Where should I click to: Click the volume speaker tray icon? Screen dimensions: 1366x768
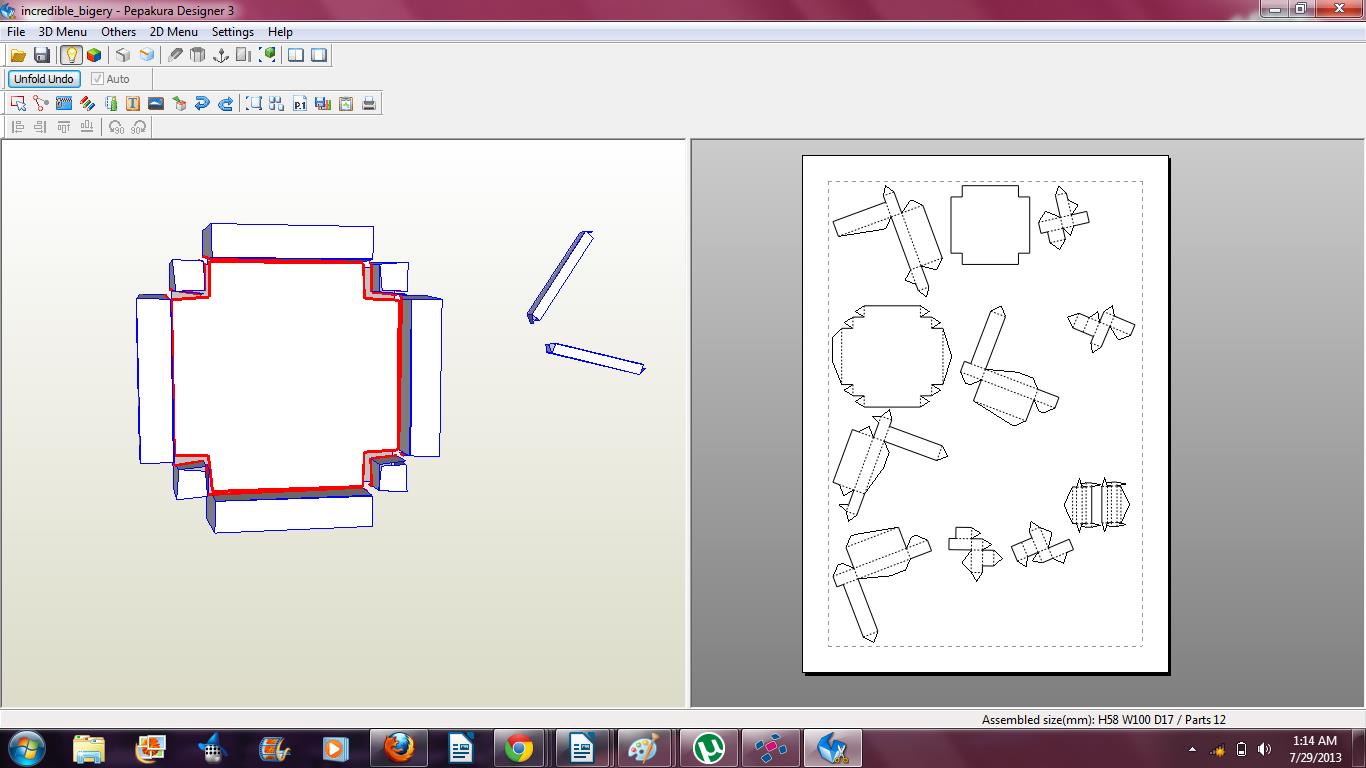1265,749
